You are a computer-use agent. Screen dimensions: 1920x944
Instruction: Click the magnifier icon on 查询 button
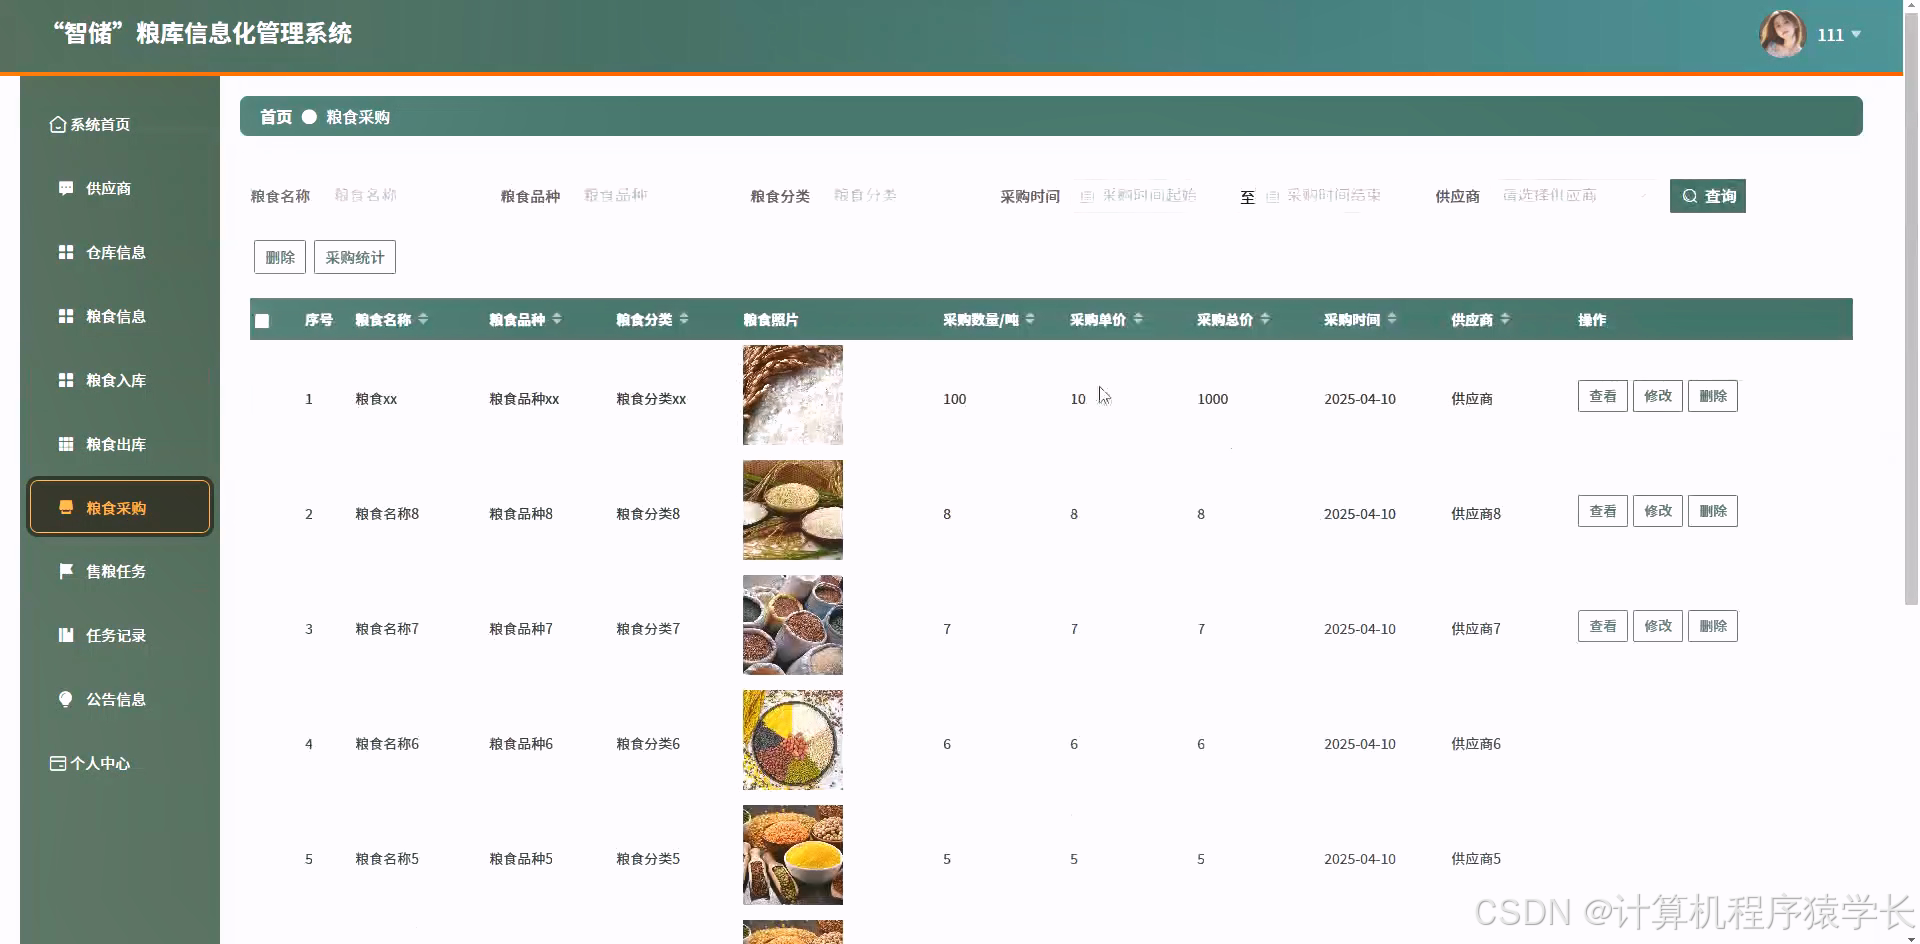1690,196
